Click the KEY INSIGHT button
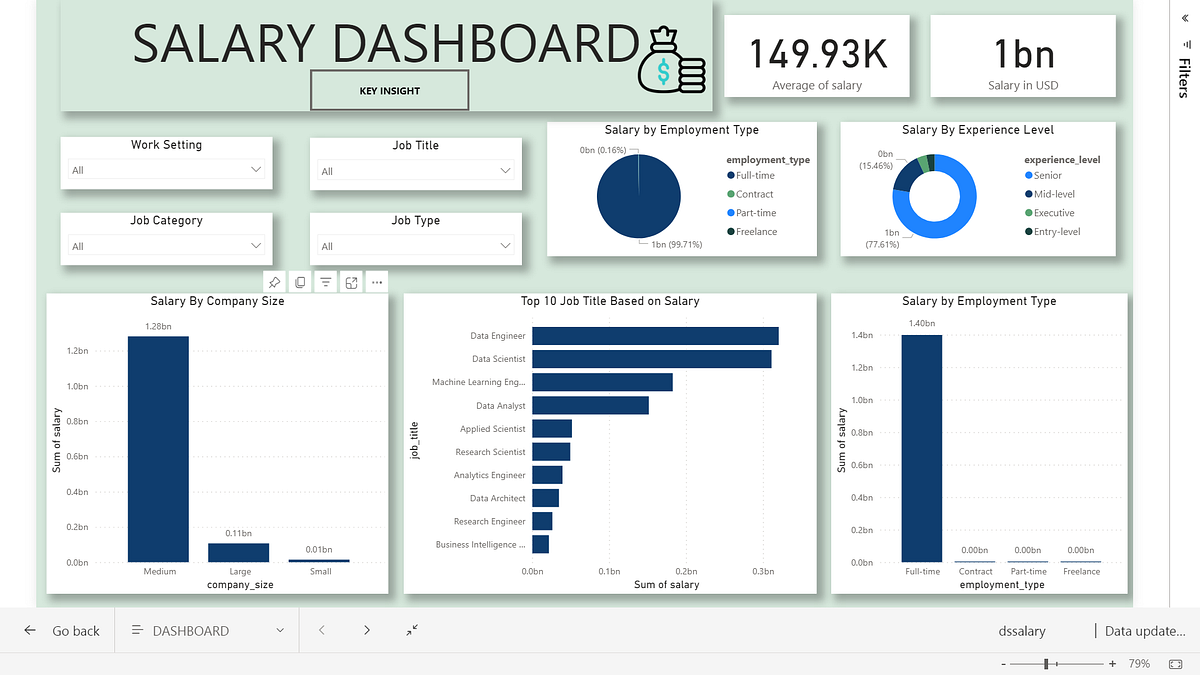This screenshot has height=675, width=1200. [389, 90]
